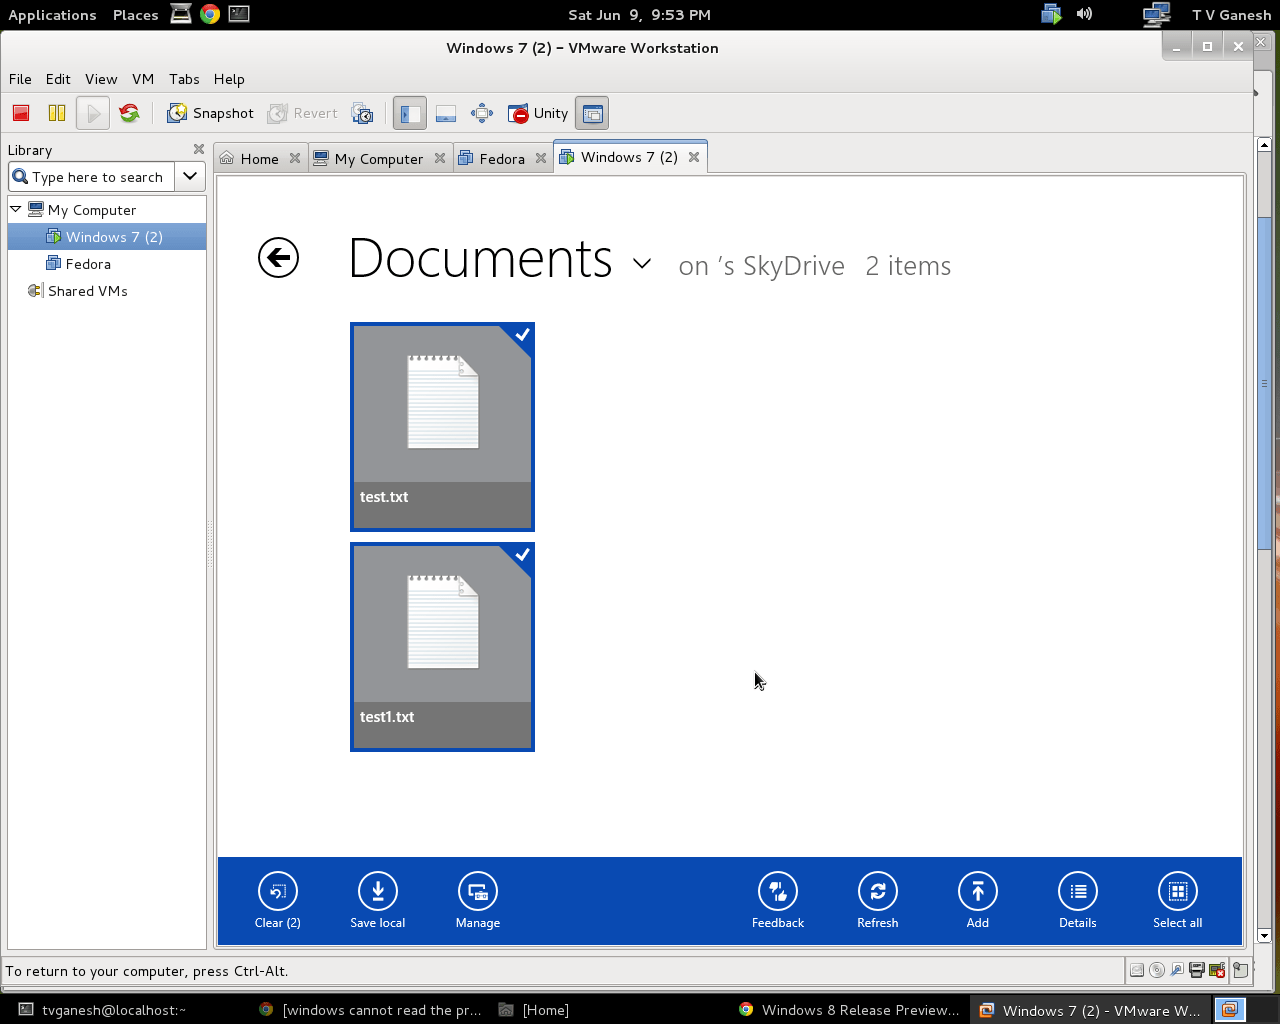This screenshot has width=1280, height=1024.
Task: Click the printer status icon
Action: pyautogui.click(x=1196, y=970)
